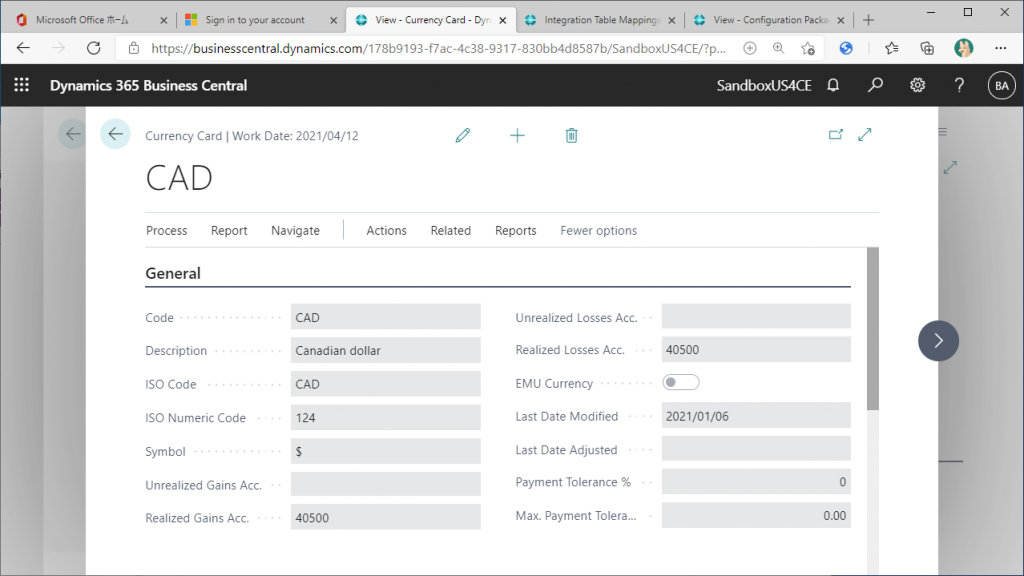Open a new browser tab
Viewport: 1024px width, 576px height.
868,20
